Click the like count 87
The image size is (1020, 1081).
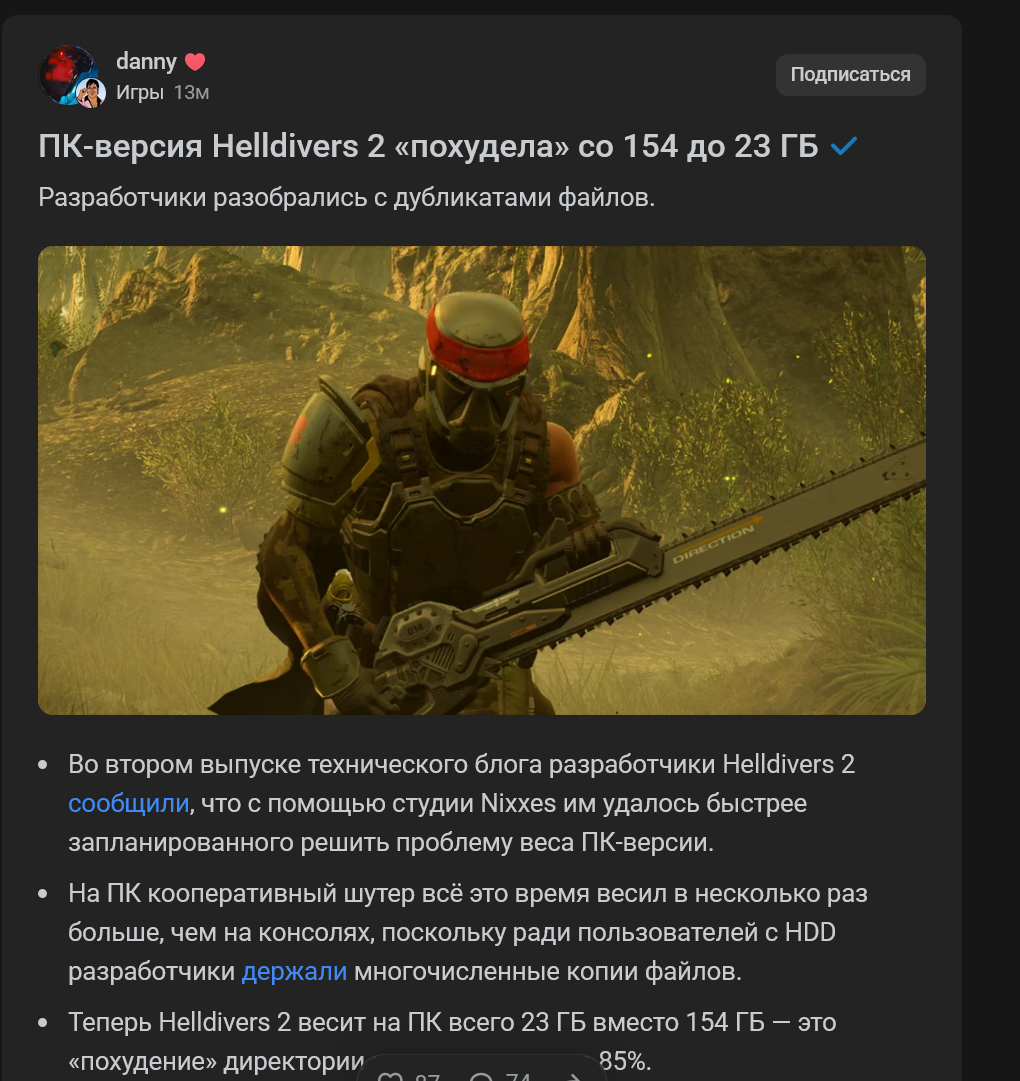427,1076
